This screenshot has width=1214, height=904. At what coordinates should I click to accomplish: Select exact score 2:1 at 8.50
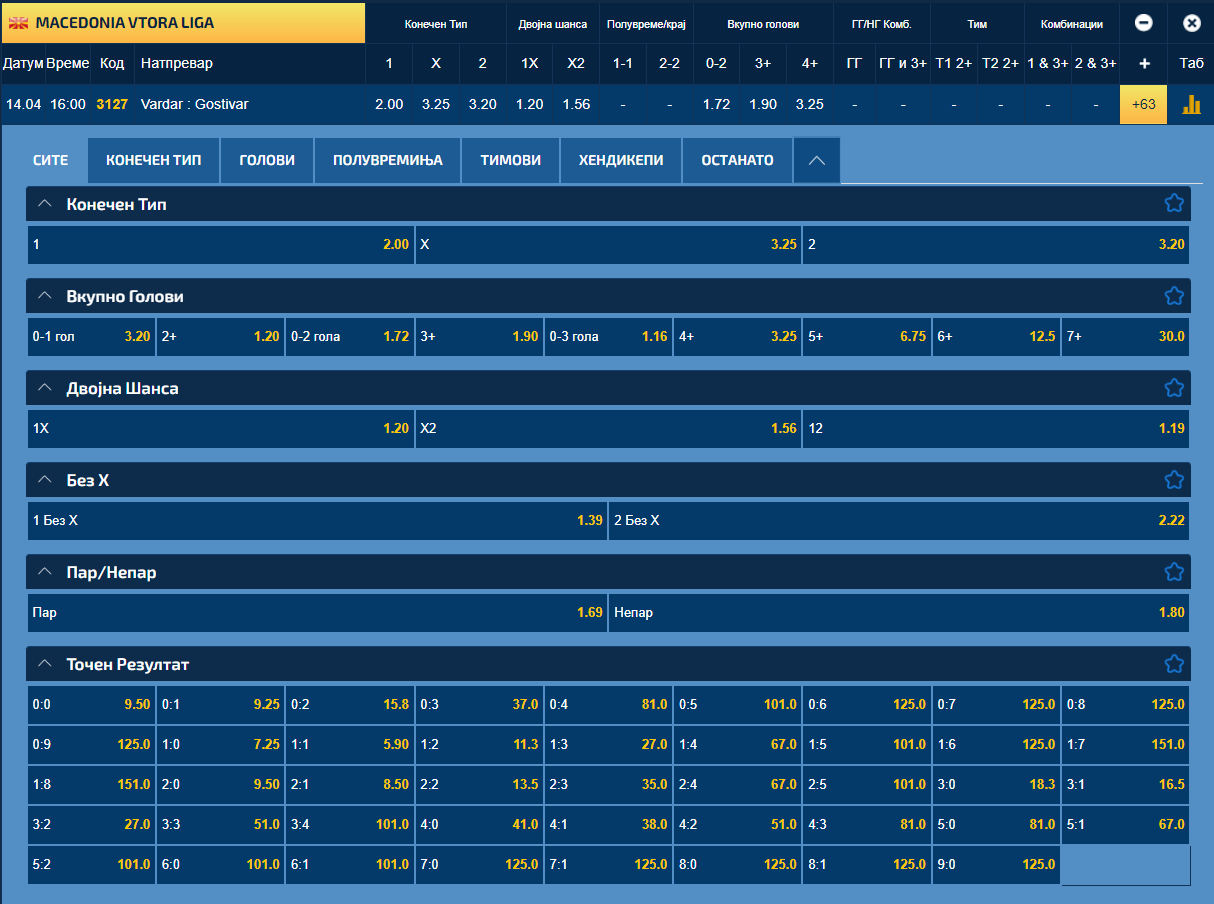tap(350, 784)
